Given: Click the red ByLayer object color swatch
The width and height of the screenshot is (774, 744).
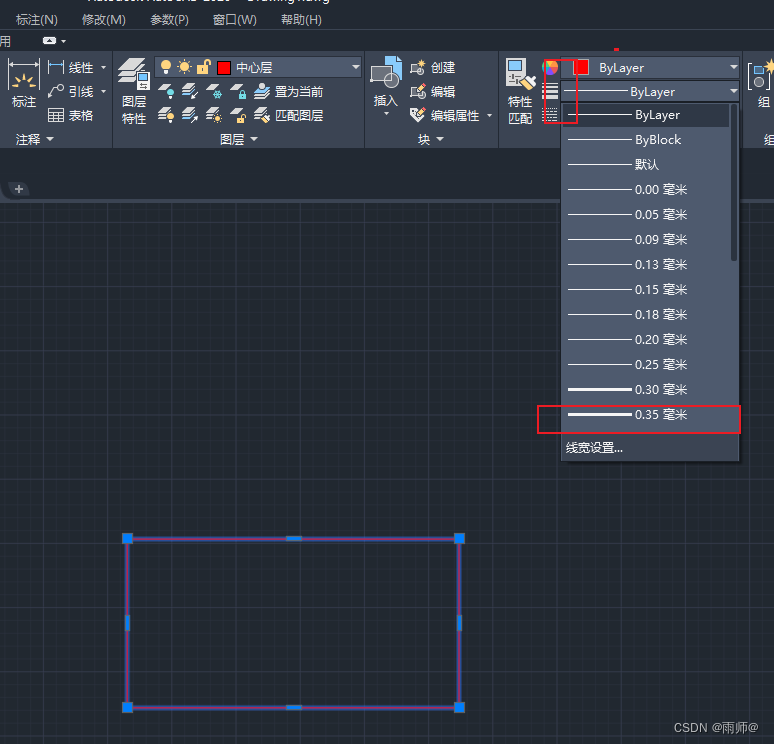Looking at the screenshot, I should pyautogui.click(x=581, y=67).
